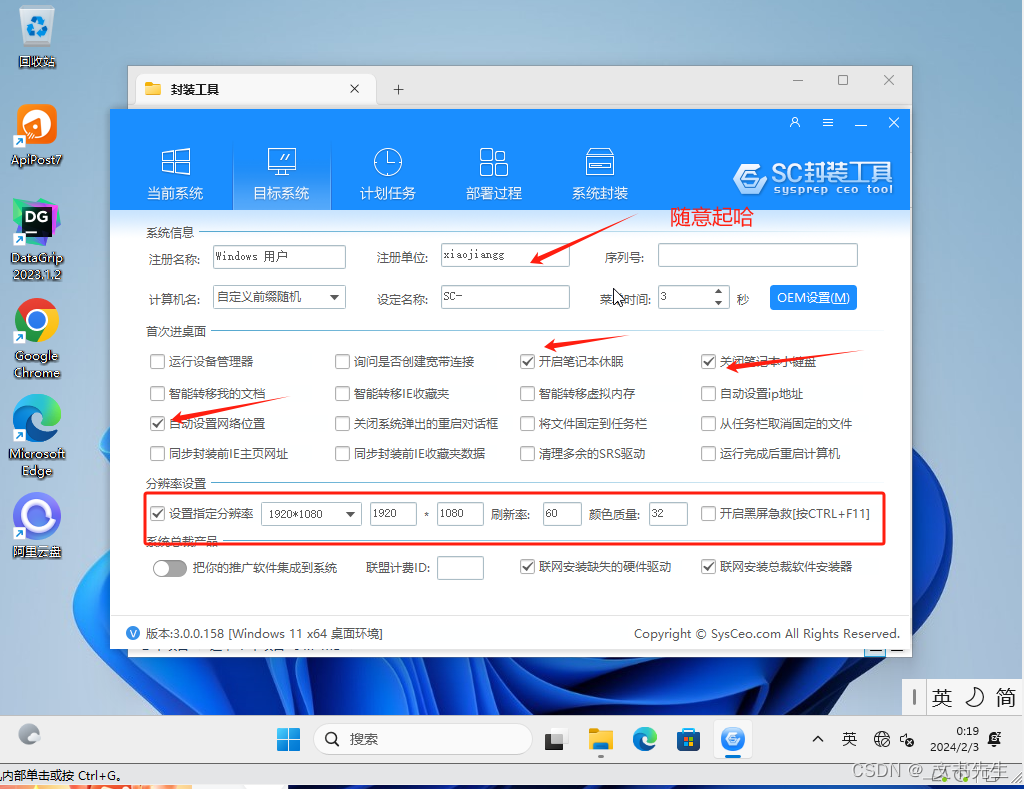
Task: Open File Explorer from taskbar
Action: coord(600,739)
